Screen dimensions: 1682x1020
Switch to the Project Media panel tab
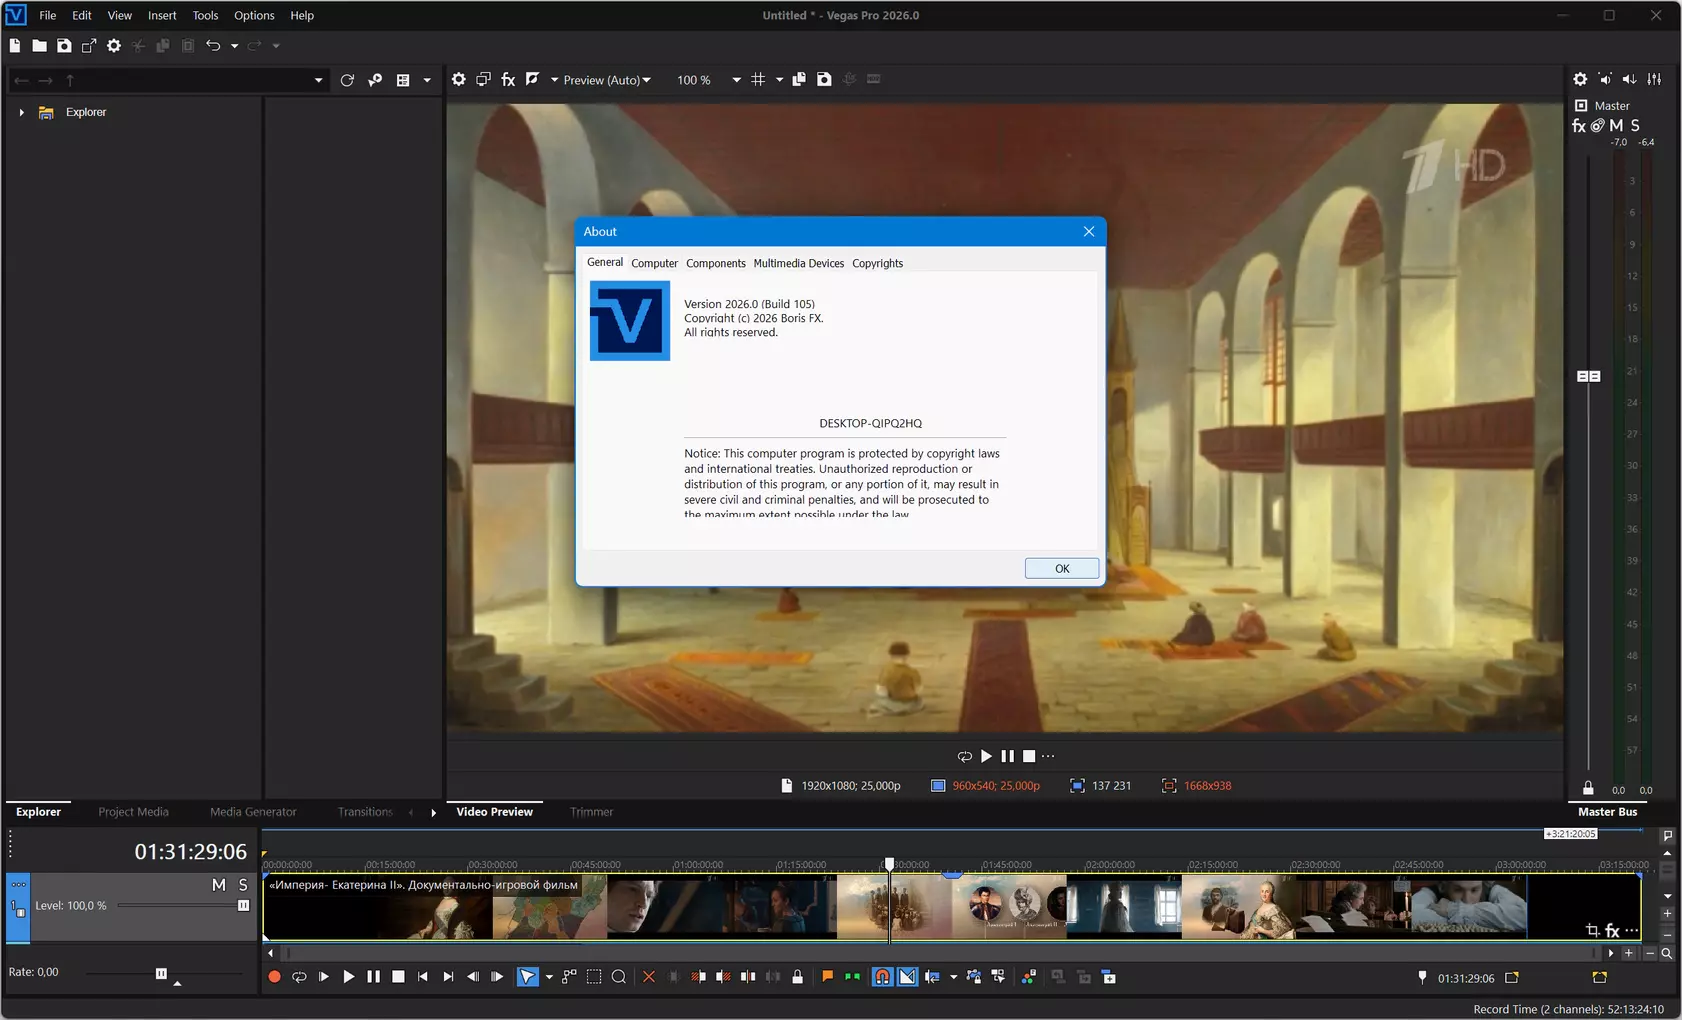pos(133,812)
